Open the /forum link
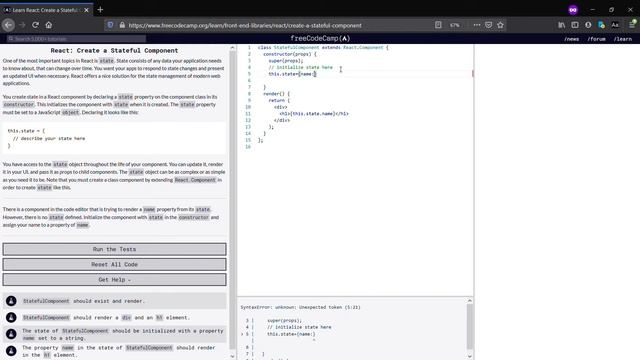 [596, 39]
